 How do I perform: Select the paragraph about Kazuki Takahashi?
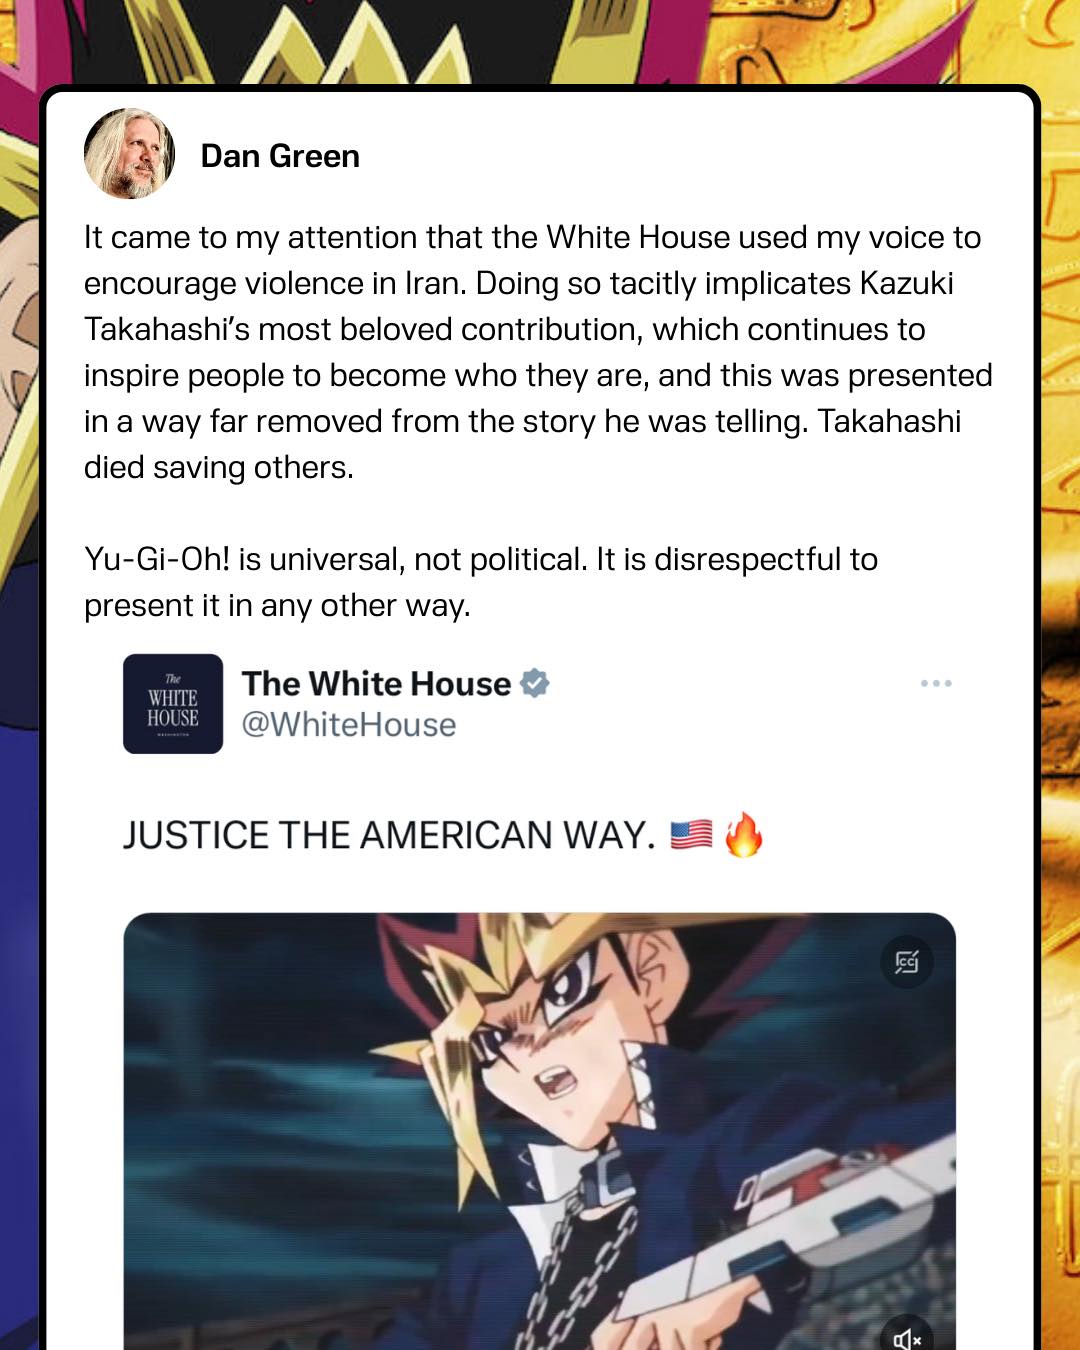[538, 352]
